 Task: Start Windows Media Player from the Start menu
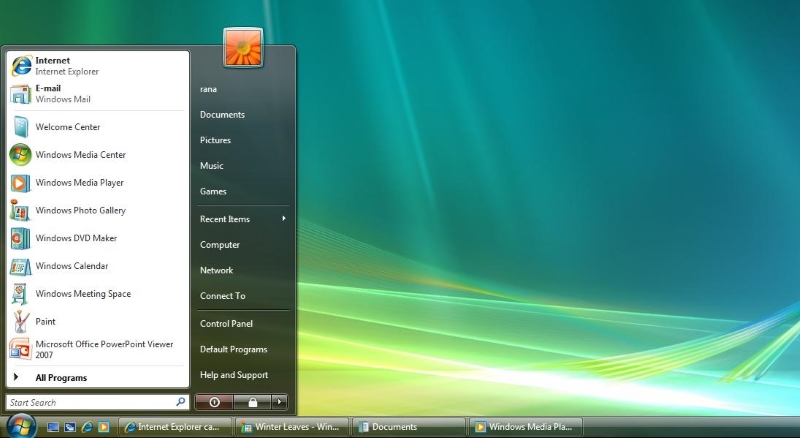point(97,183)
